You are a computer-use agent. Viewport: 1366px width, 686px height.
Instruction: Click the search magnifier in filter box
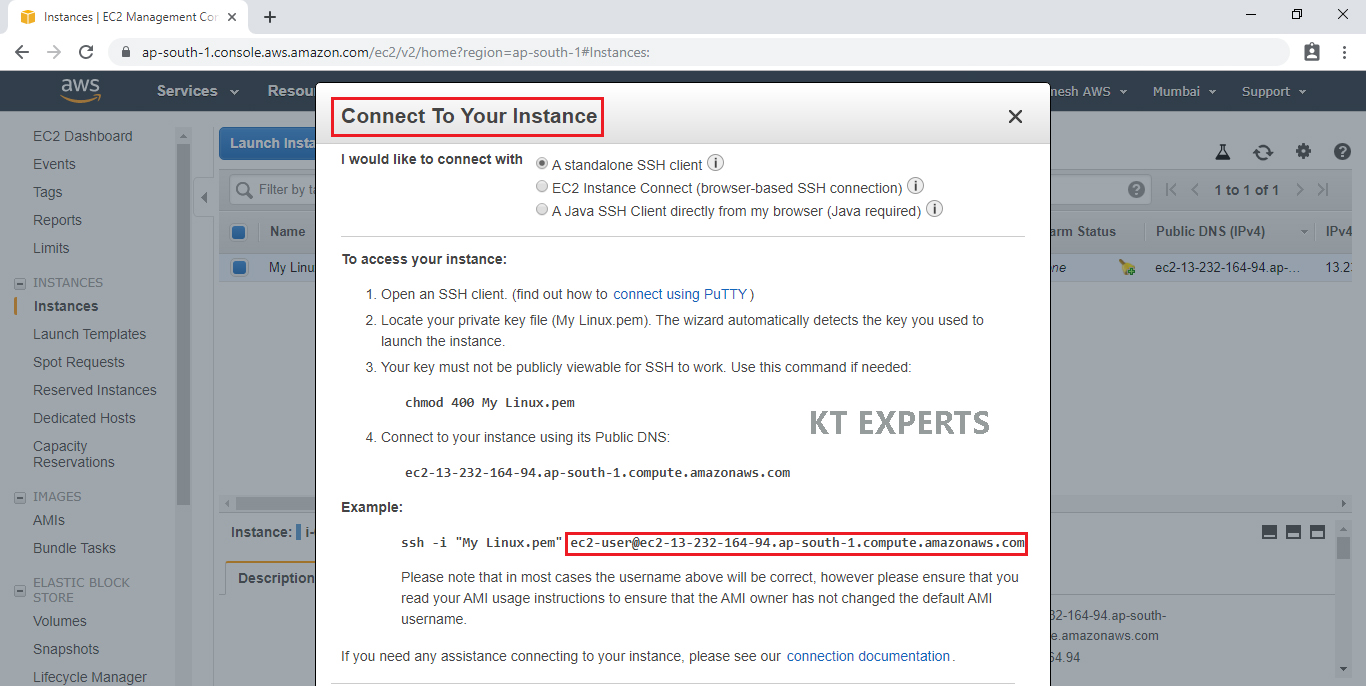click(243, 190)
